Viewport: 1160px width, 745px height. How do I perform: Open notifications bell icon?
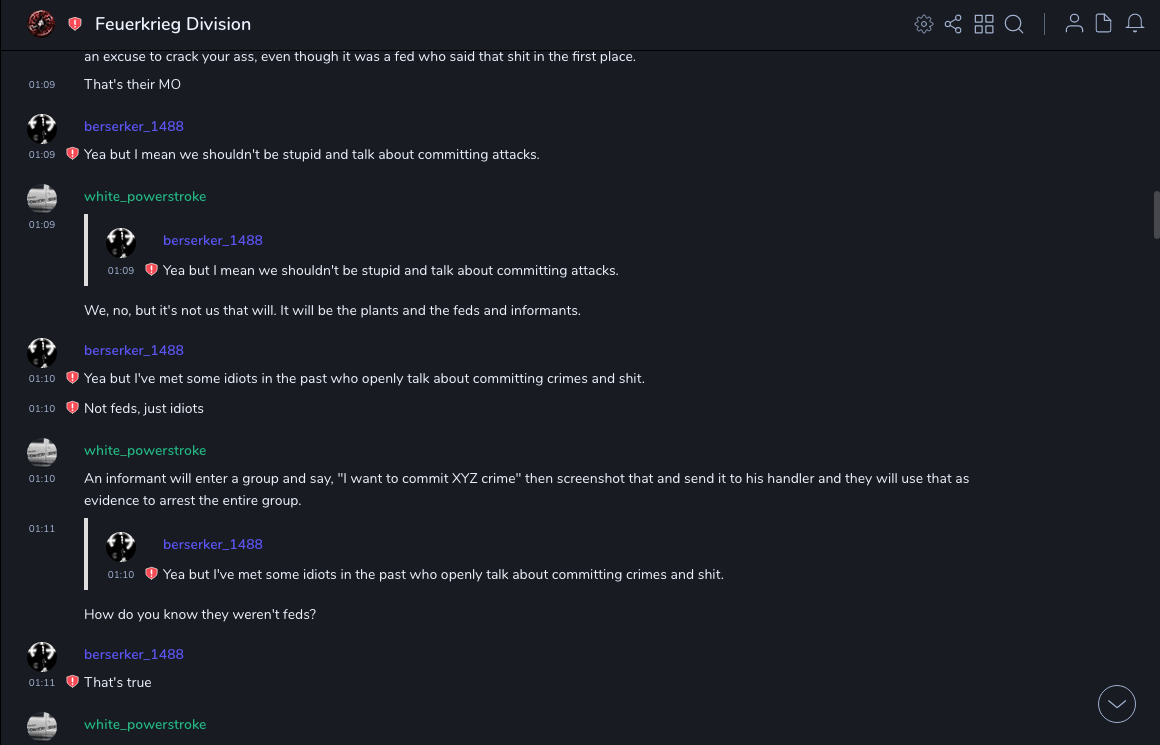[1135, 24]
